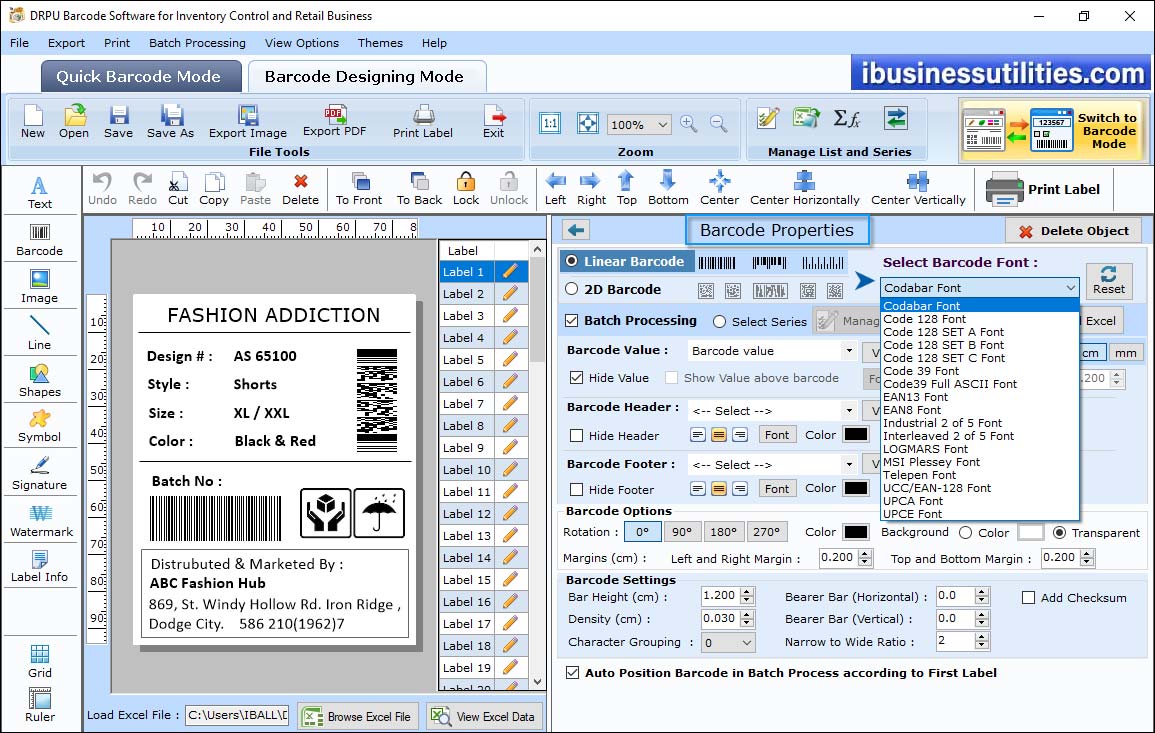
Task: Click Print Label in File Tools
Action: point(423,122)
